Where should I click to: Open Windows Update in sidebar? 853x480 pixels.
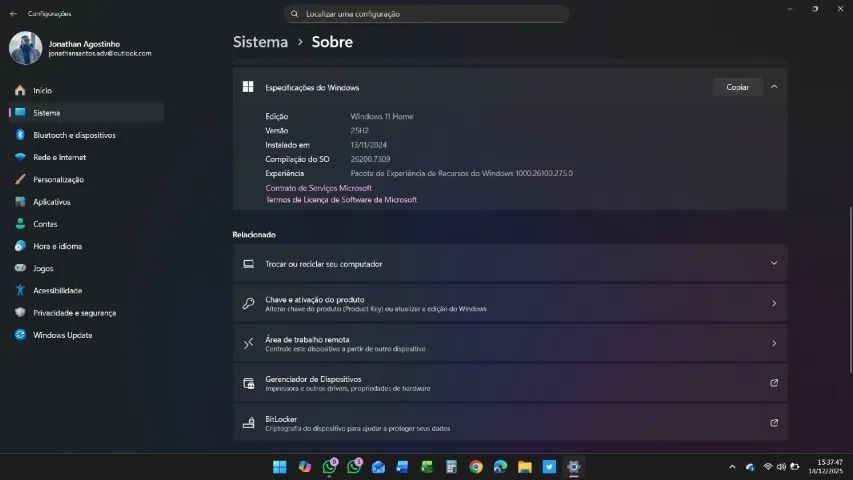coord(62,335)
